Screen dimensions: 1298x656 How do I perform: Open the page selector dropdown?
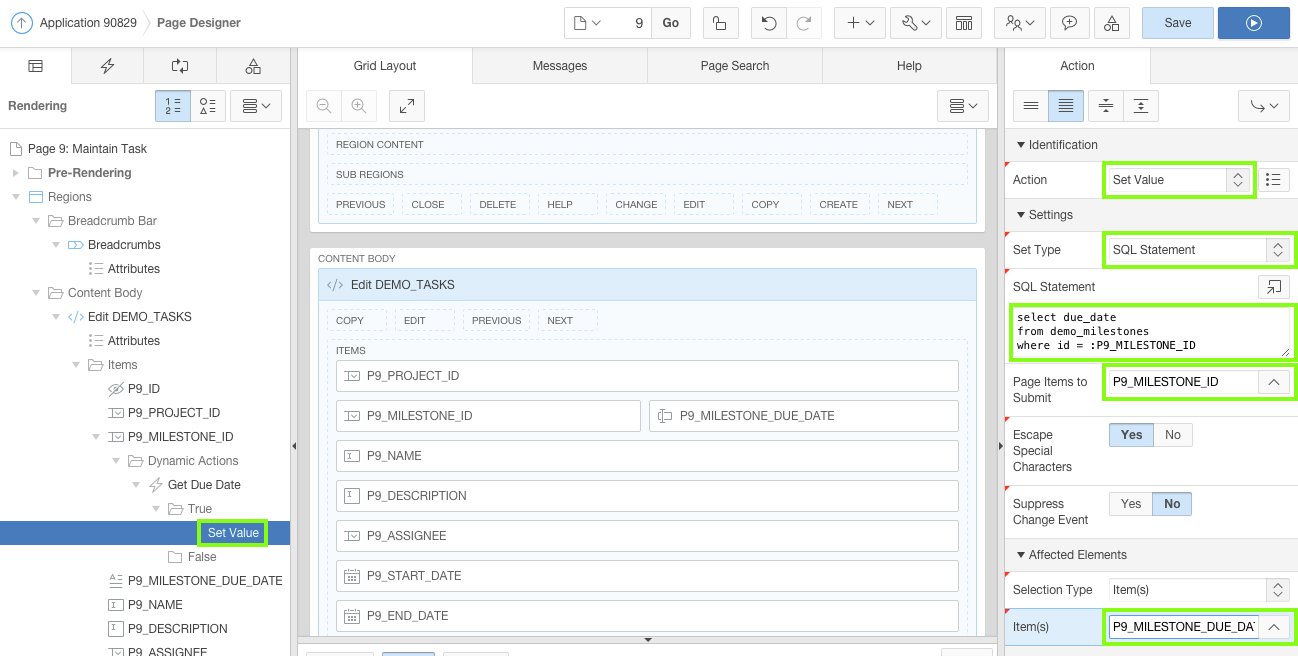click(x=587, y=23)
